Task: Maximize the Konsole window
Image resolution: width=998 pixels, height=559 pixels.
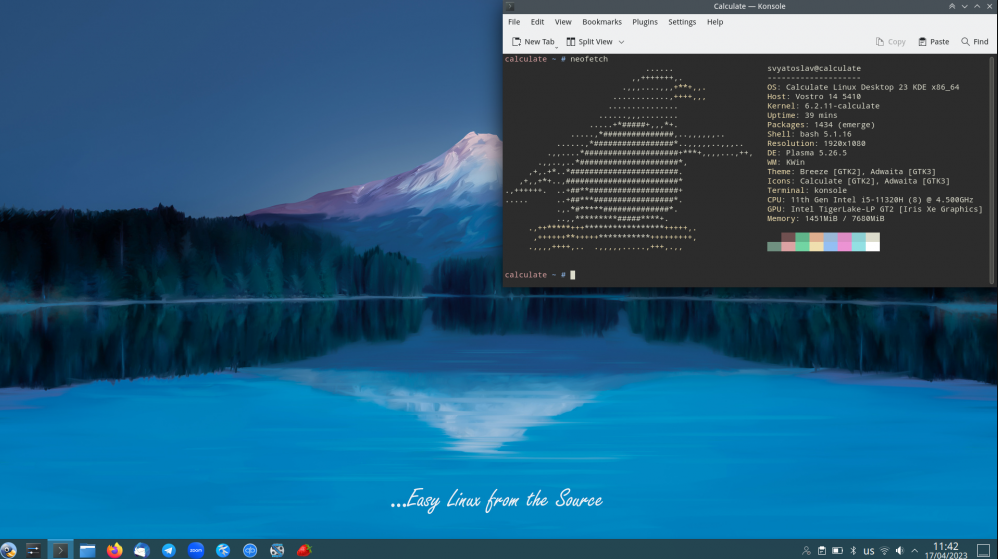Action: tap(978, 6)
